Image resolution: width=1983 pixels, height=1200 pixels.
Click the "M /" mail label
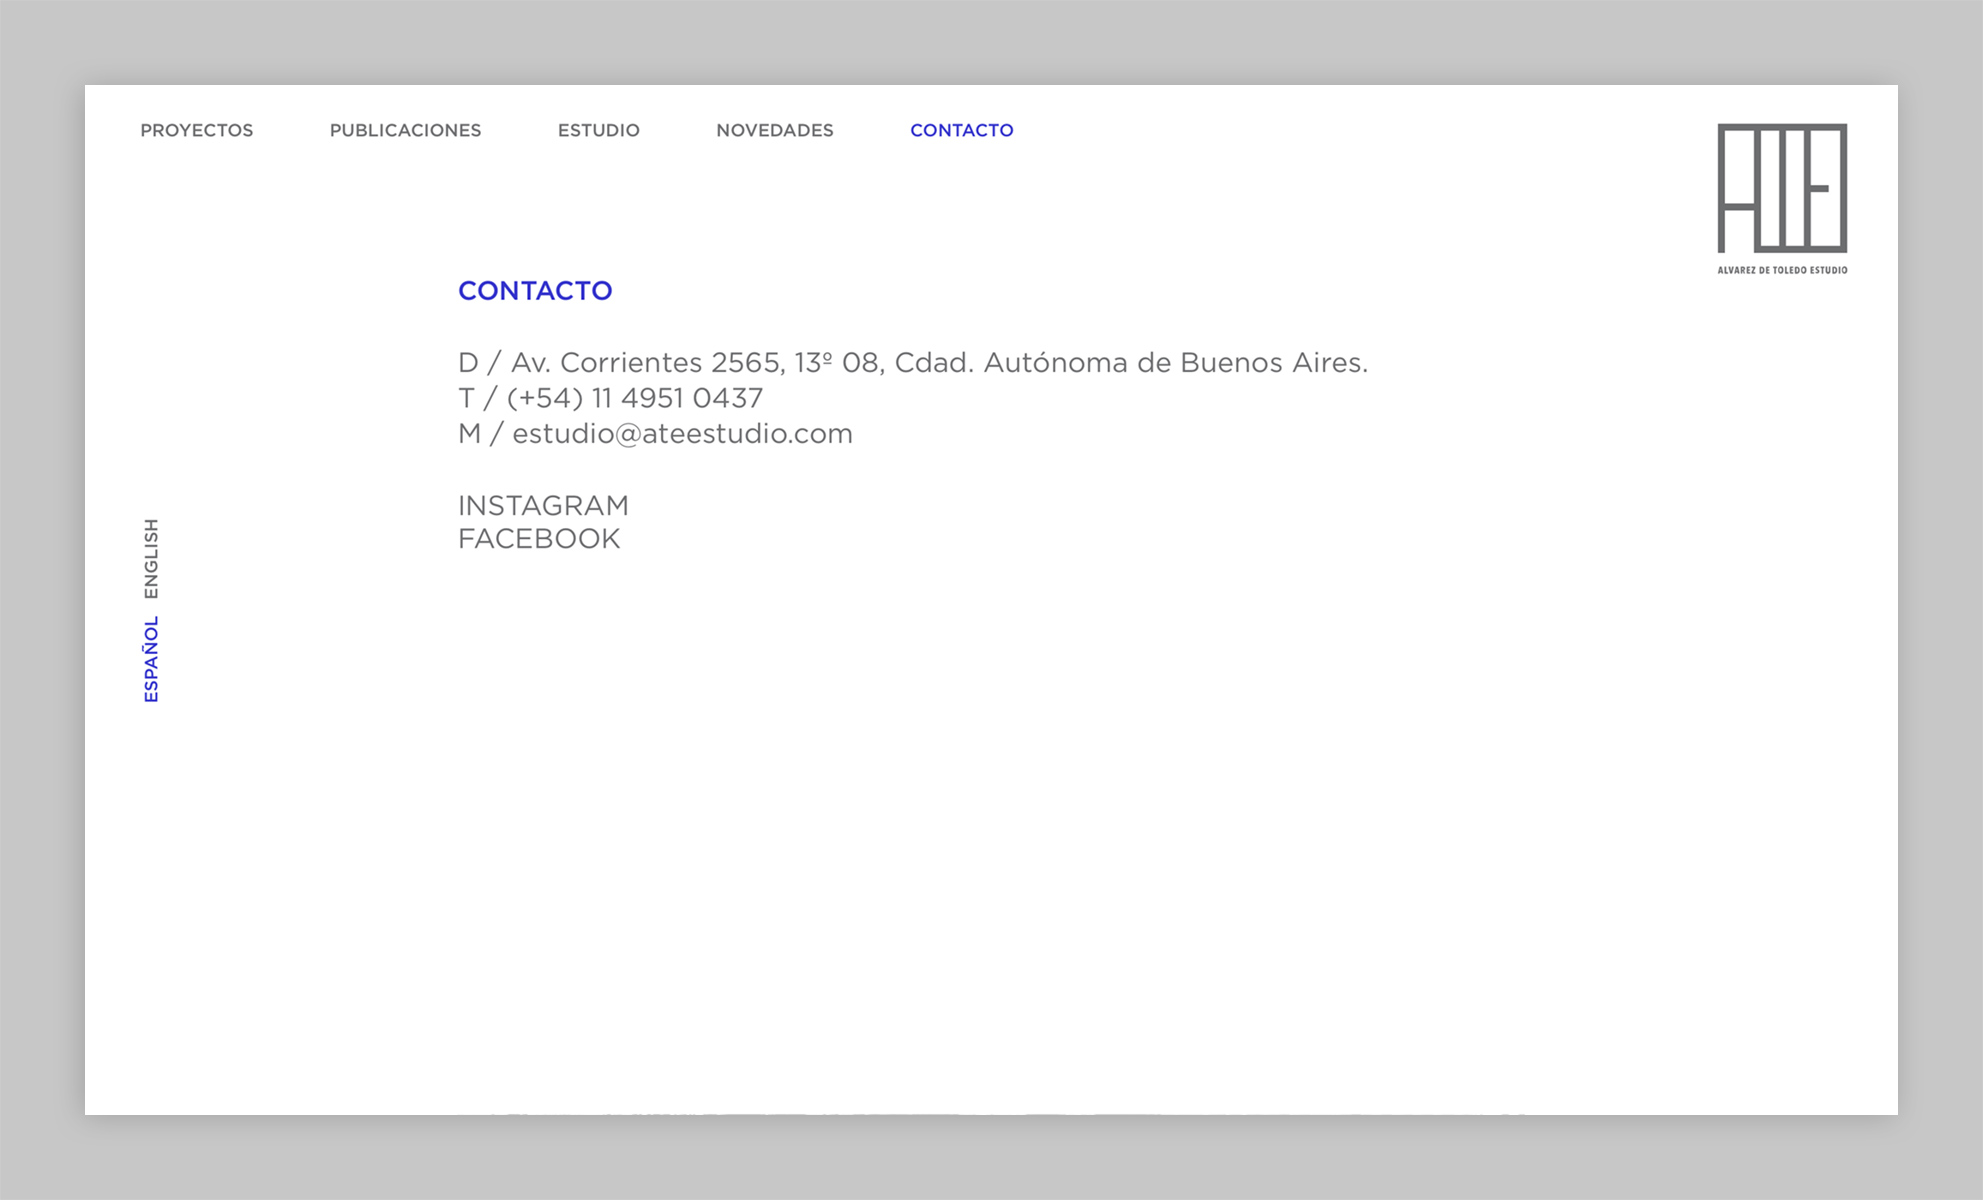pos(479,434)
